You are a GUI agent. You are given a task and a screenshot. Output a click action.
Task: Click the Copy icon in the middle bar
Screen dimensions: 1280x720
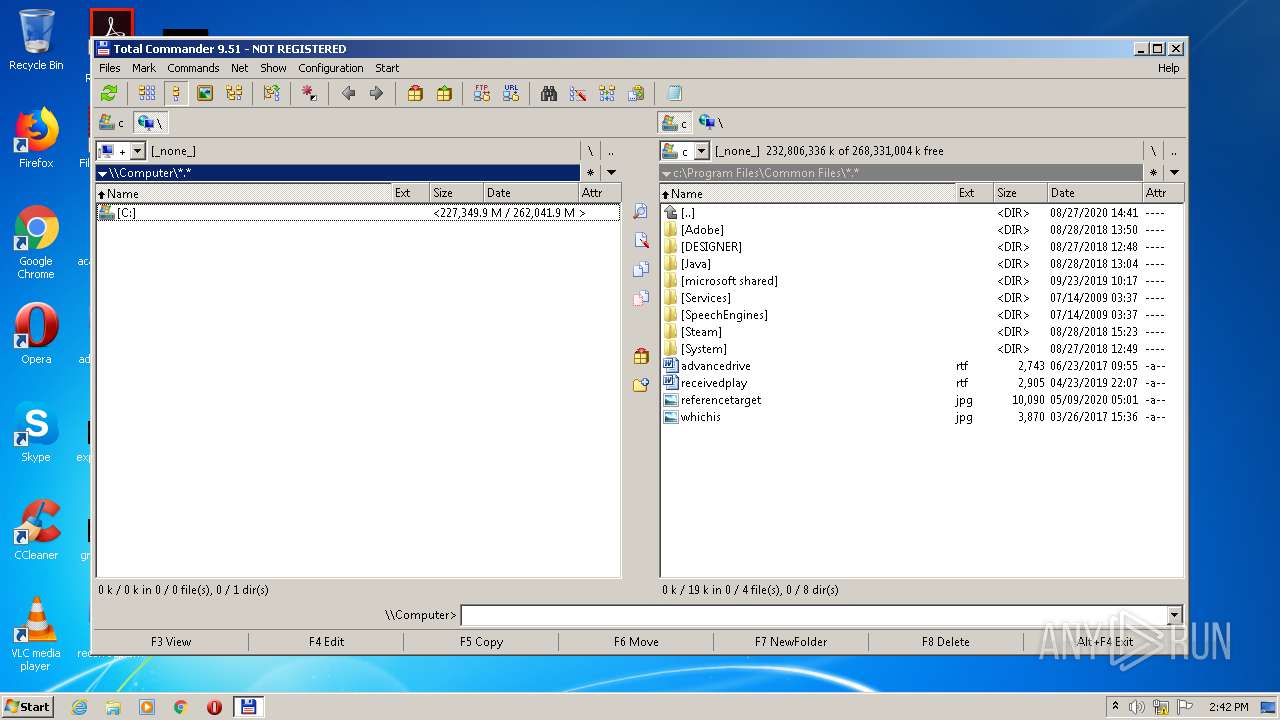(x=641, y=270)
